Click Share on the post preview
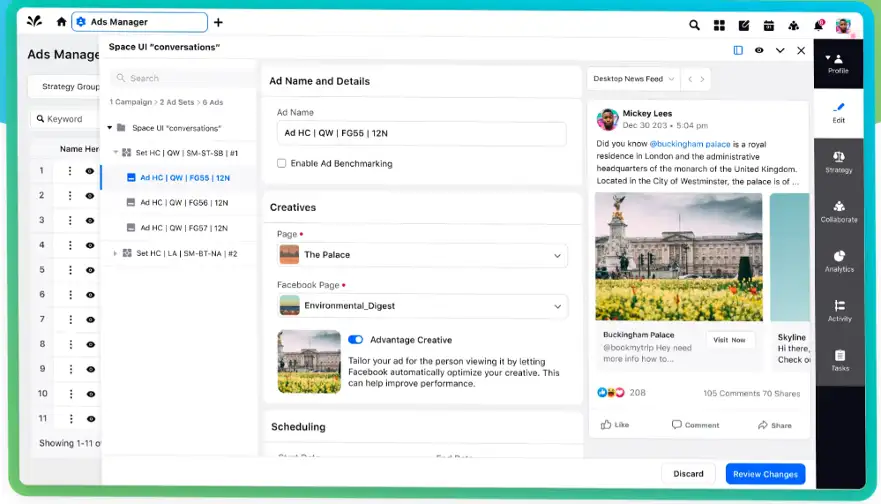Image resolution: width=882 pixels, height=504 pixels. click(x=775, y=425)
